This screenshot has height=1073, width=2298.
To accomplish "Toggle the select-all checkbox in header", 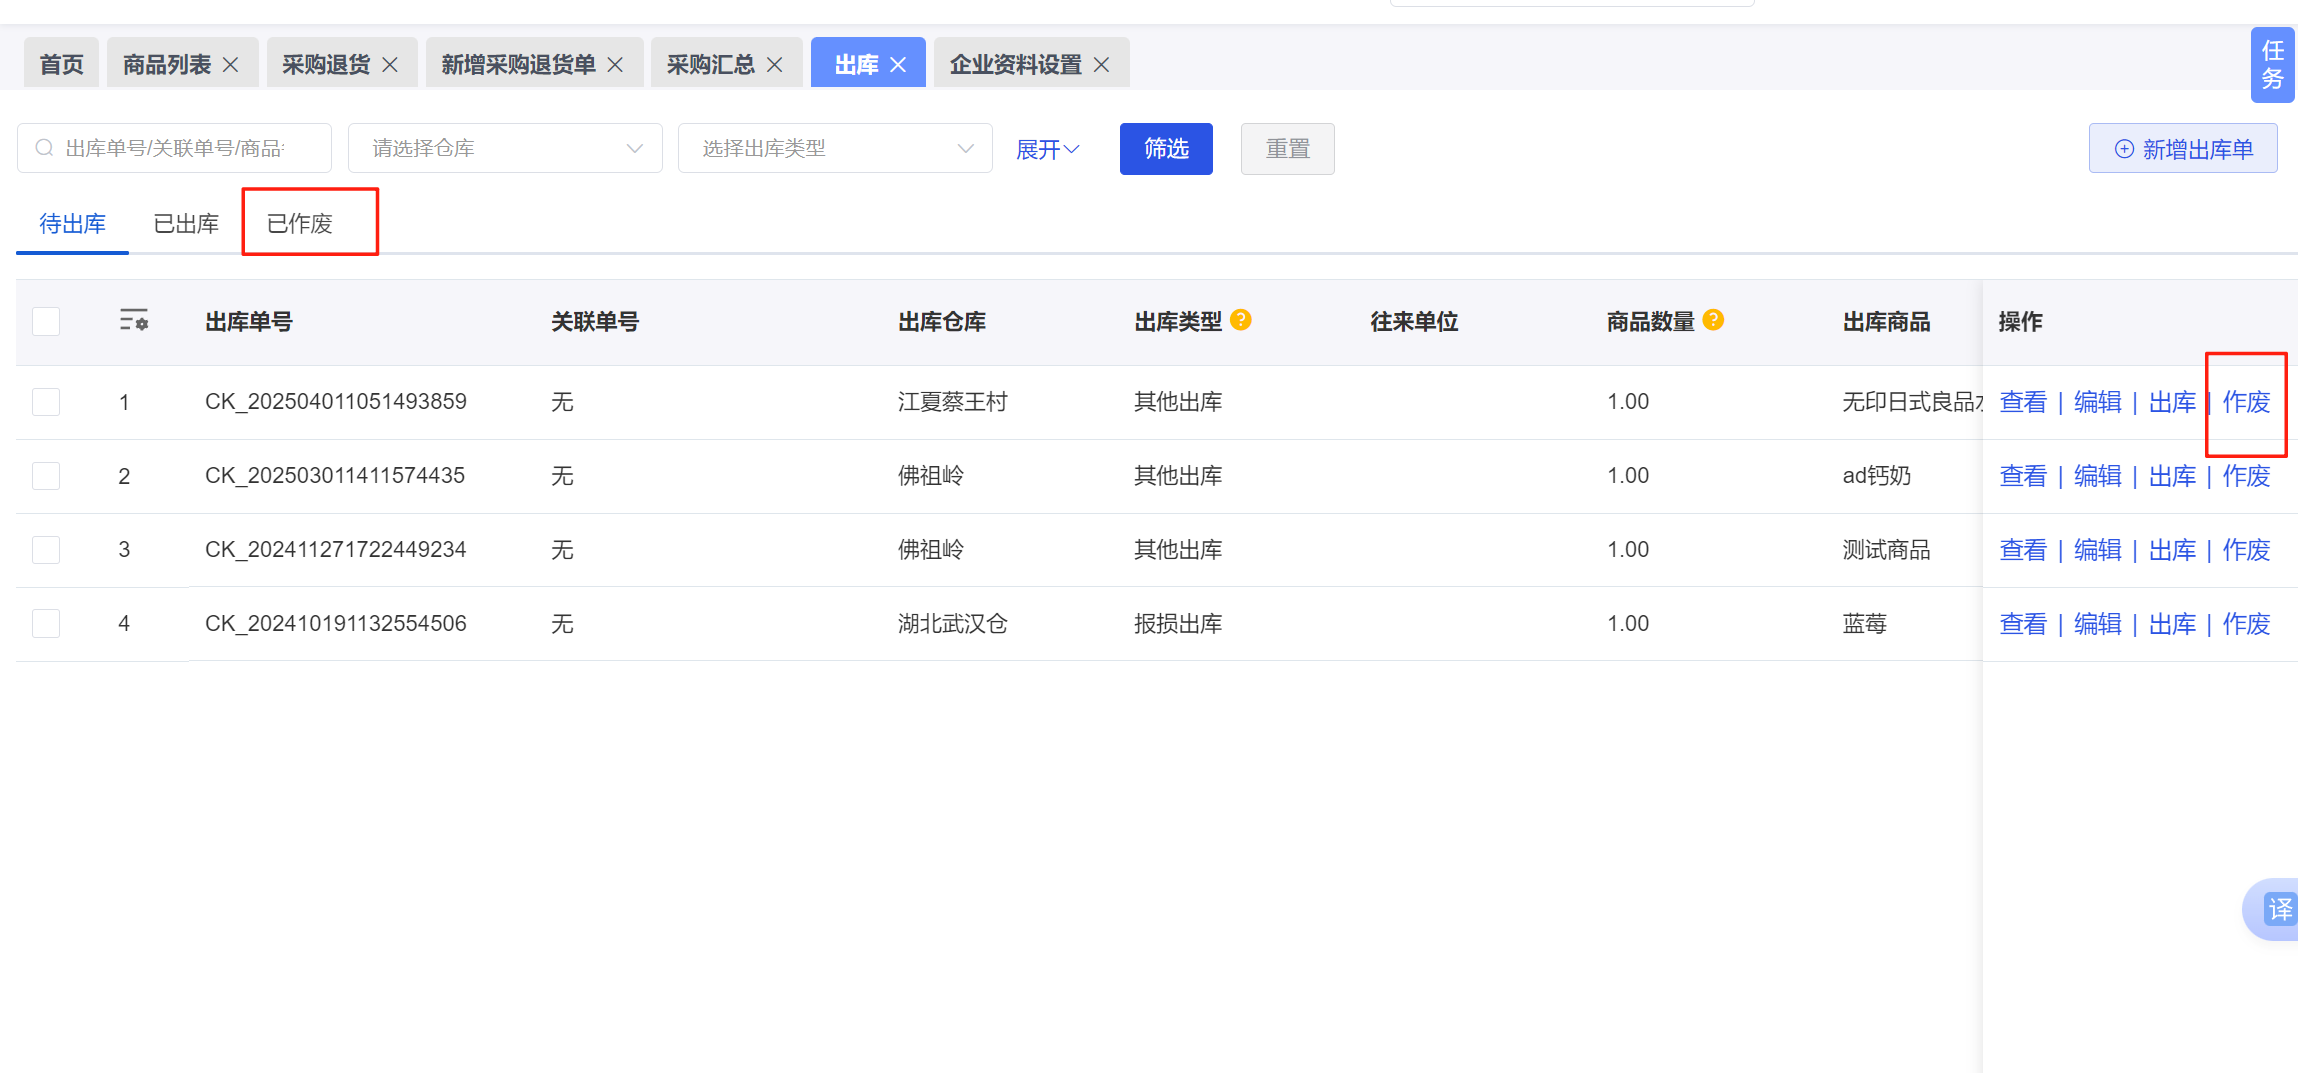I will click(x=46, y=322).
